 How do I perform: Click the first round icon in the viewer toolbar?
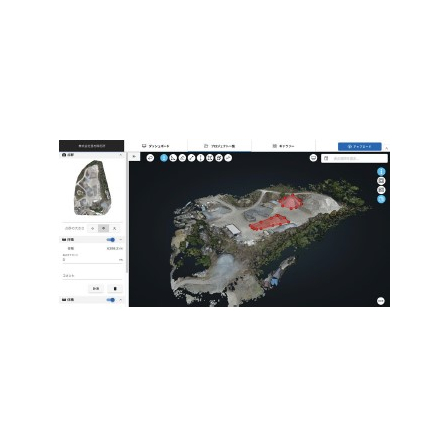150,158
